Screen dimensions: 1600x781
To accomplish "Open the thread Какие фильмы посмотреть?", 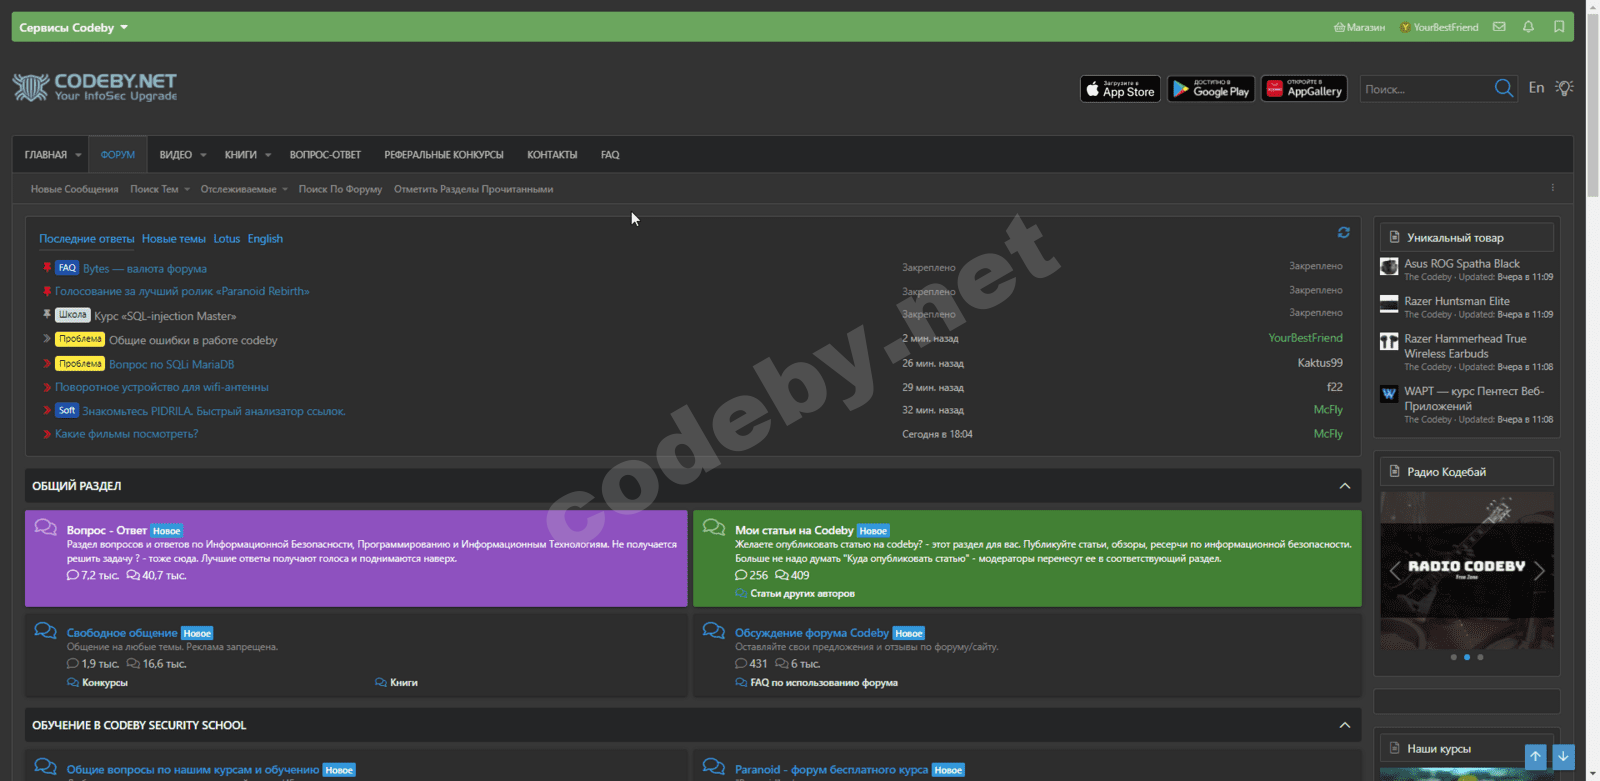I will point(127,434).
